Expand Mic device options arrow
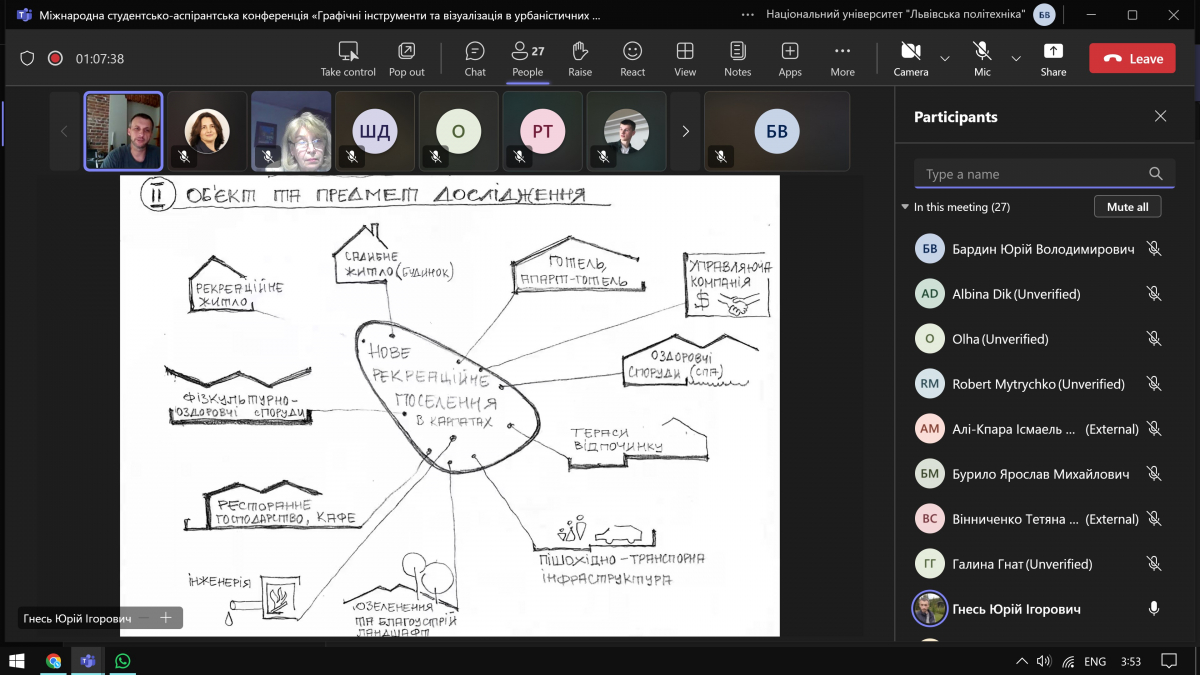This screenshot has width=1200, height=675. click(x=1016, y=59)
